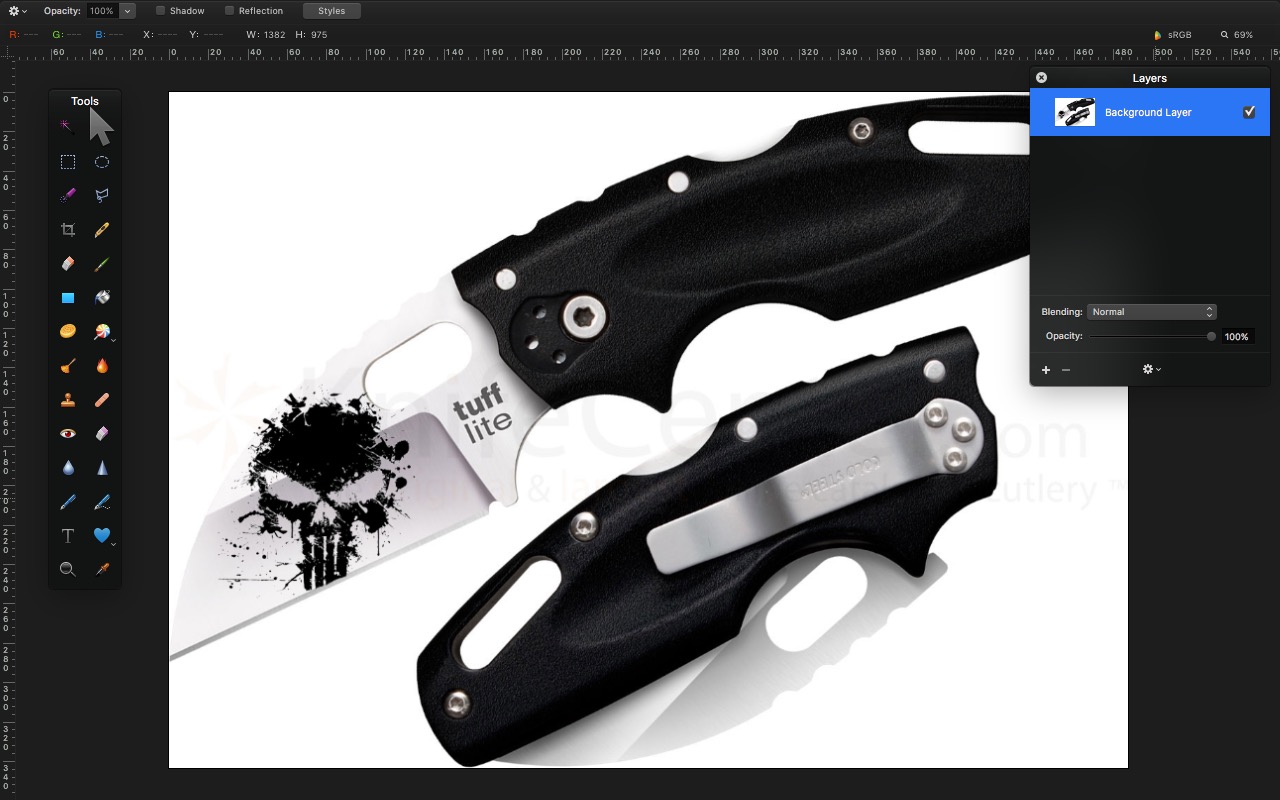Choose the blue Rectangle shape tool

(x=68, y=298)
